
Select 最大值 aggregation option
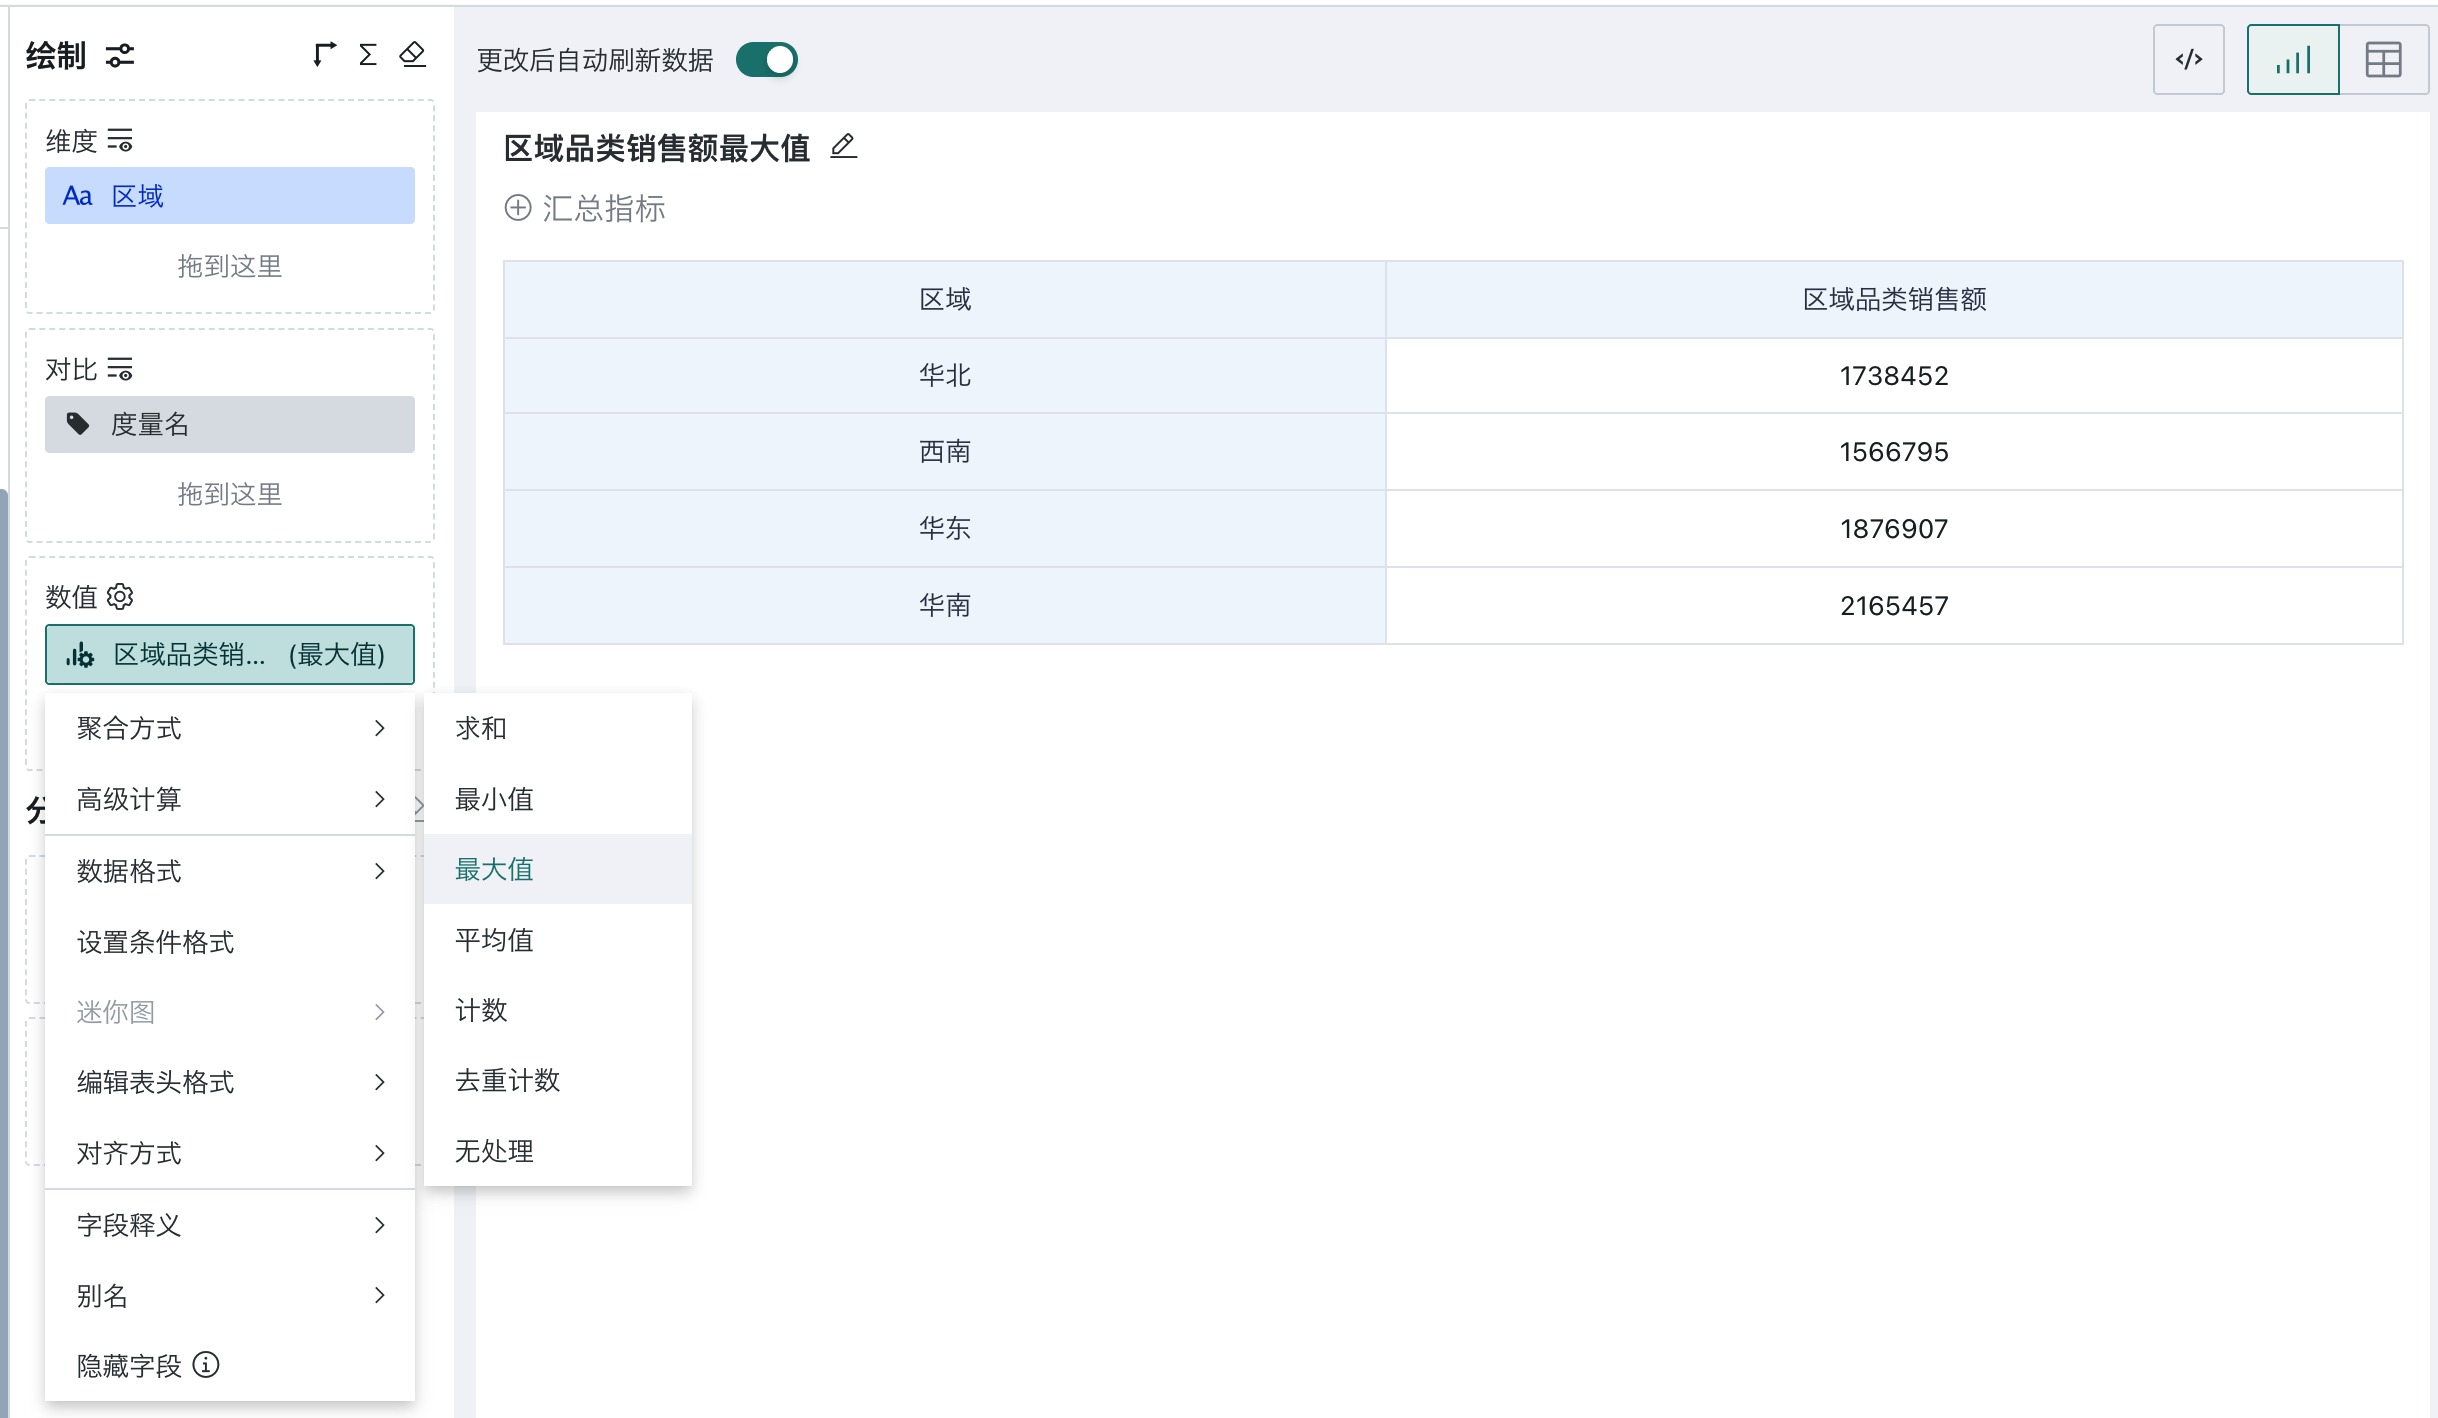pyautogui.click(x=558, y=869)
